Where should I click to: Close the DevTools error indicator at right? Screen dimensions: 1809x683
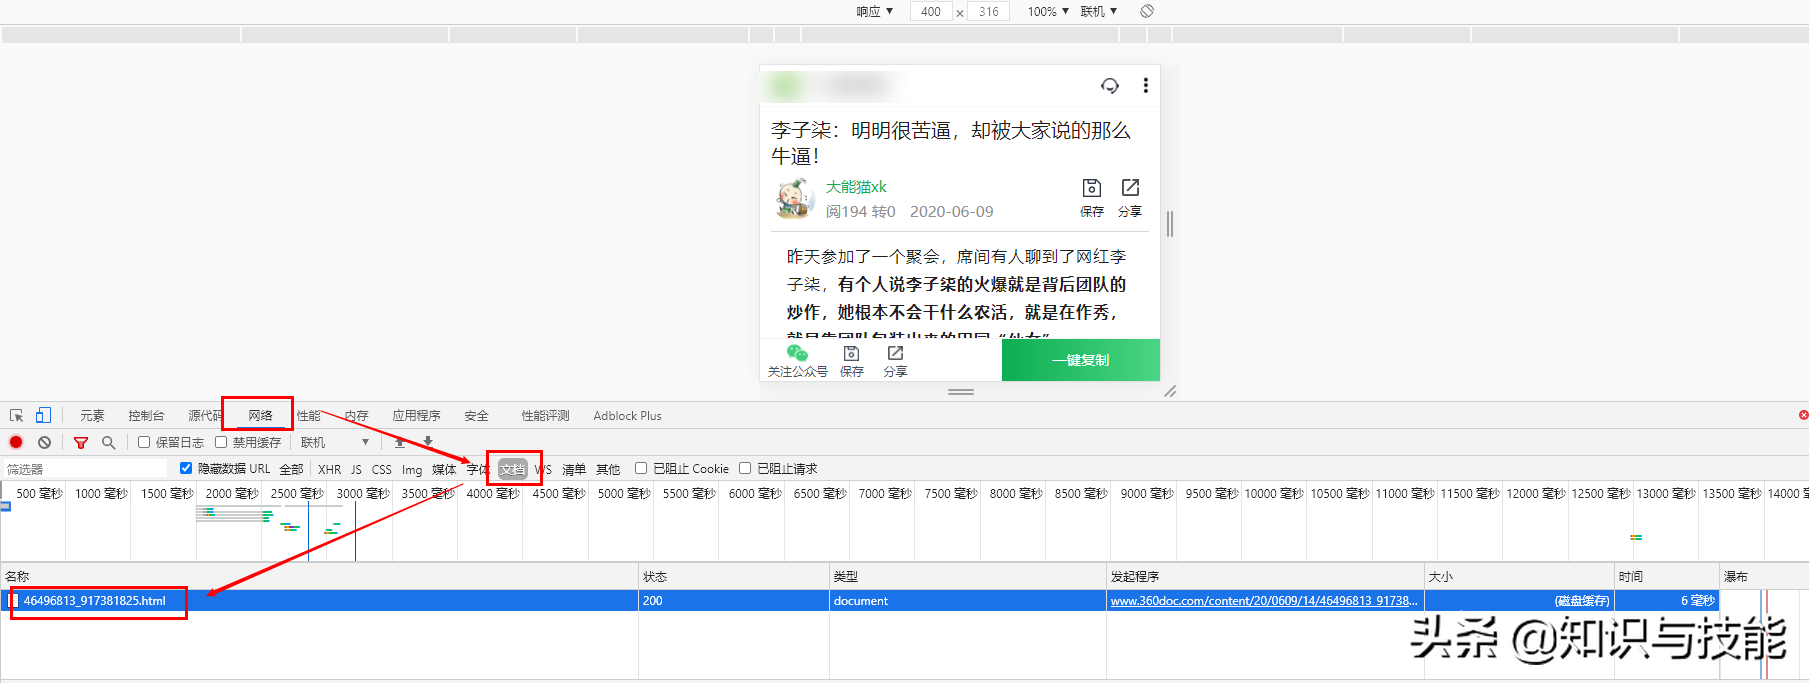[1803, 415]
